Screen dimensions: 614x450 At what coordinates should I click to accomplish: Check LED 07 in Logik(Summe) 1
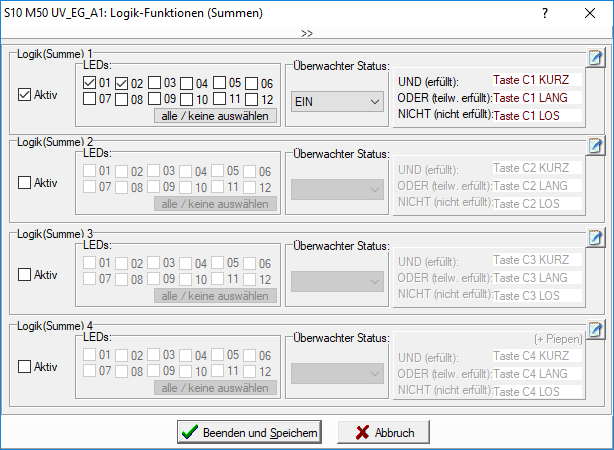[x=90, y=100]
